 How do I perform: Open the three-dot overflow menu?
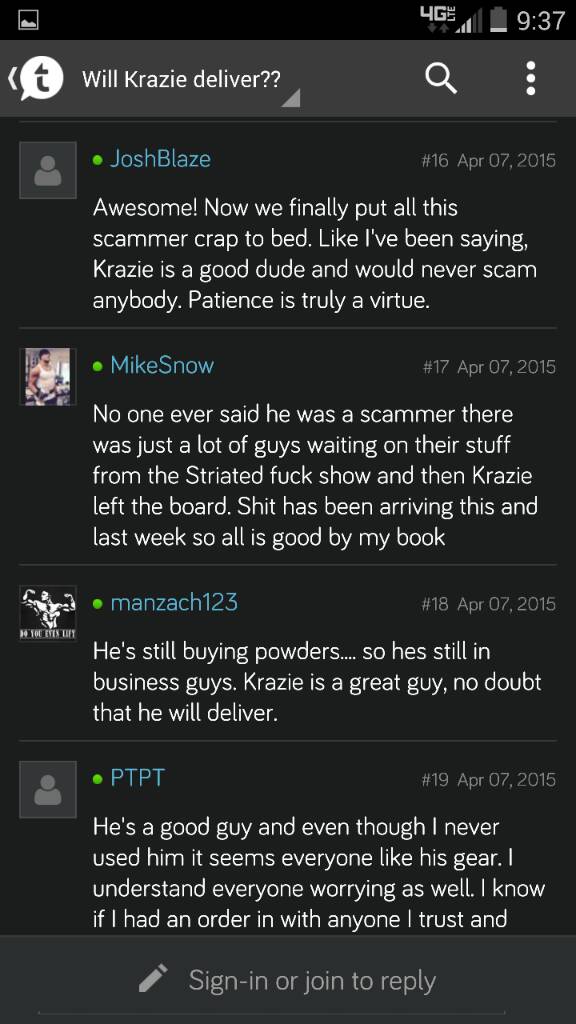pyautogui.click(x=531, y=79)
